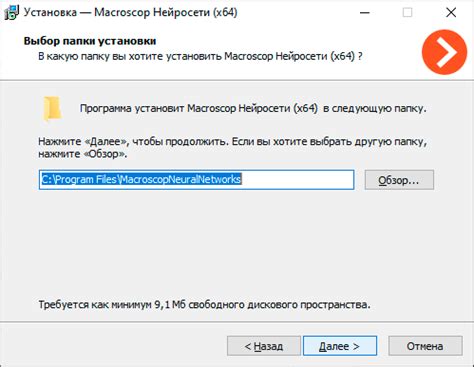Open folder browser with Обзор button
474x367 pixels.
399,180
